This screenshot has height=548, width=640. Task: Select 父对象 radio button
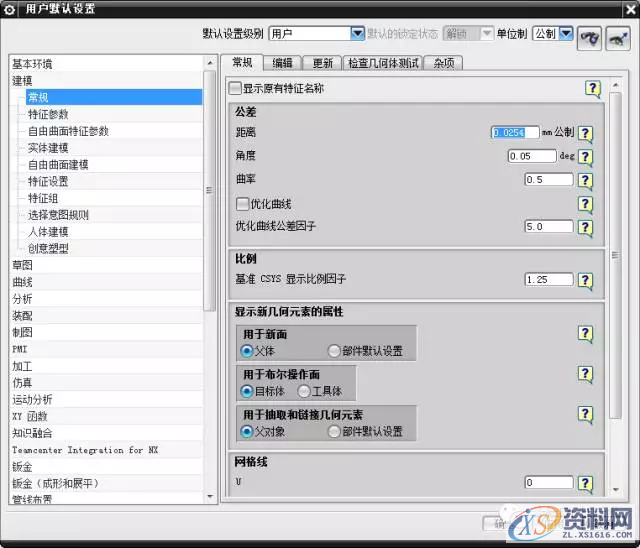tap(247, 432)
